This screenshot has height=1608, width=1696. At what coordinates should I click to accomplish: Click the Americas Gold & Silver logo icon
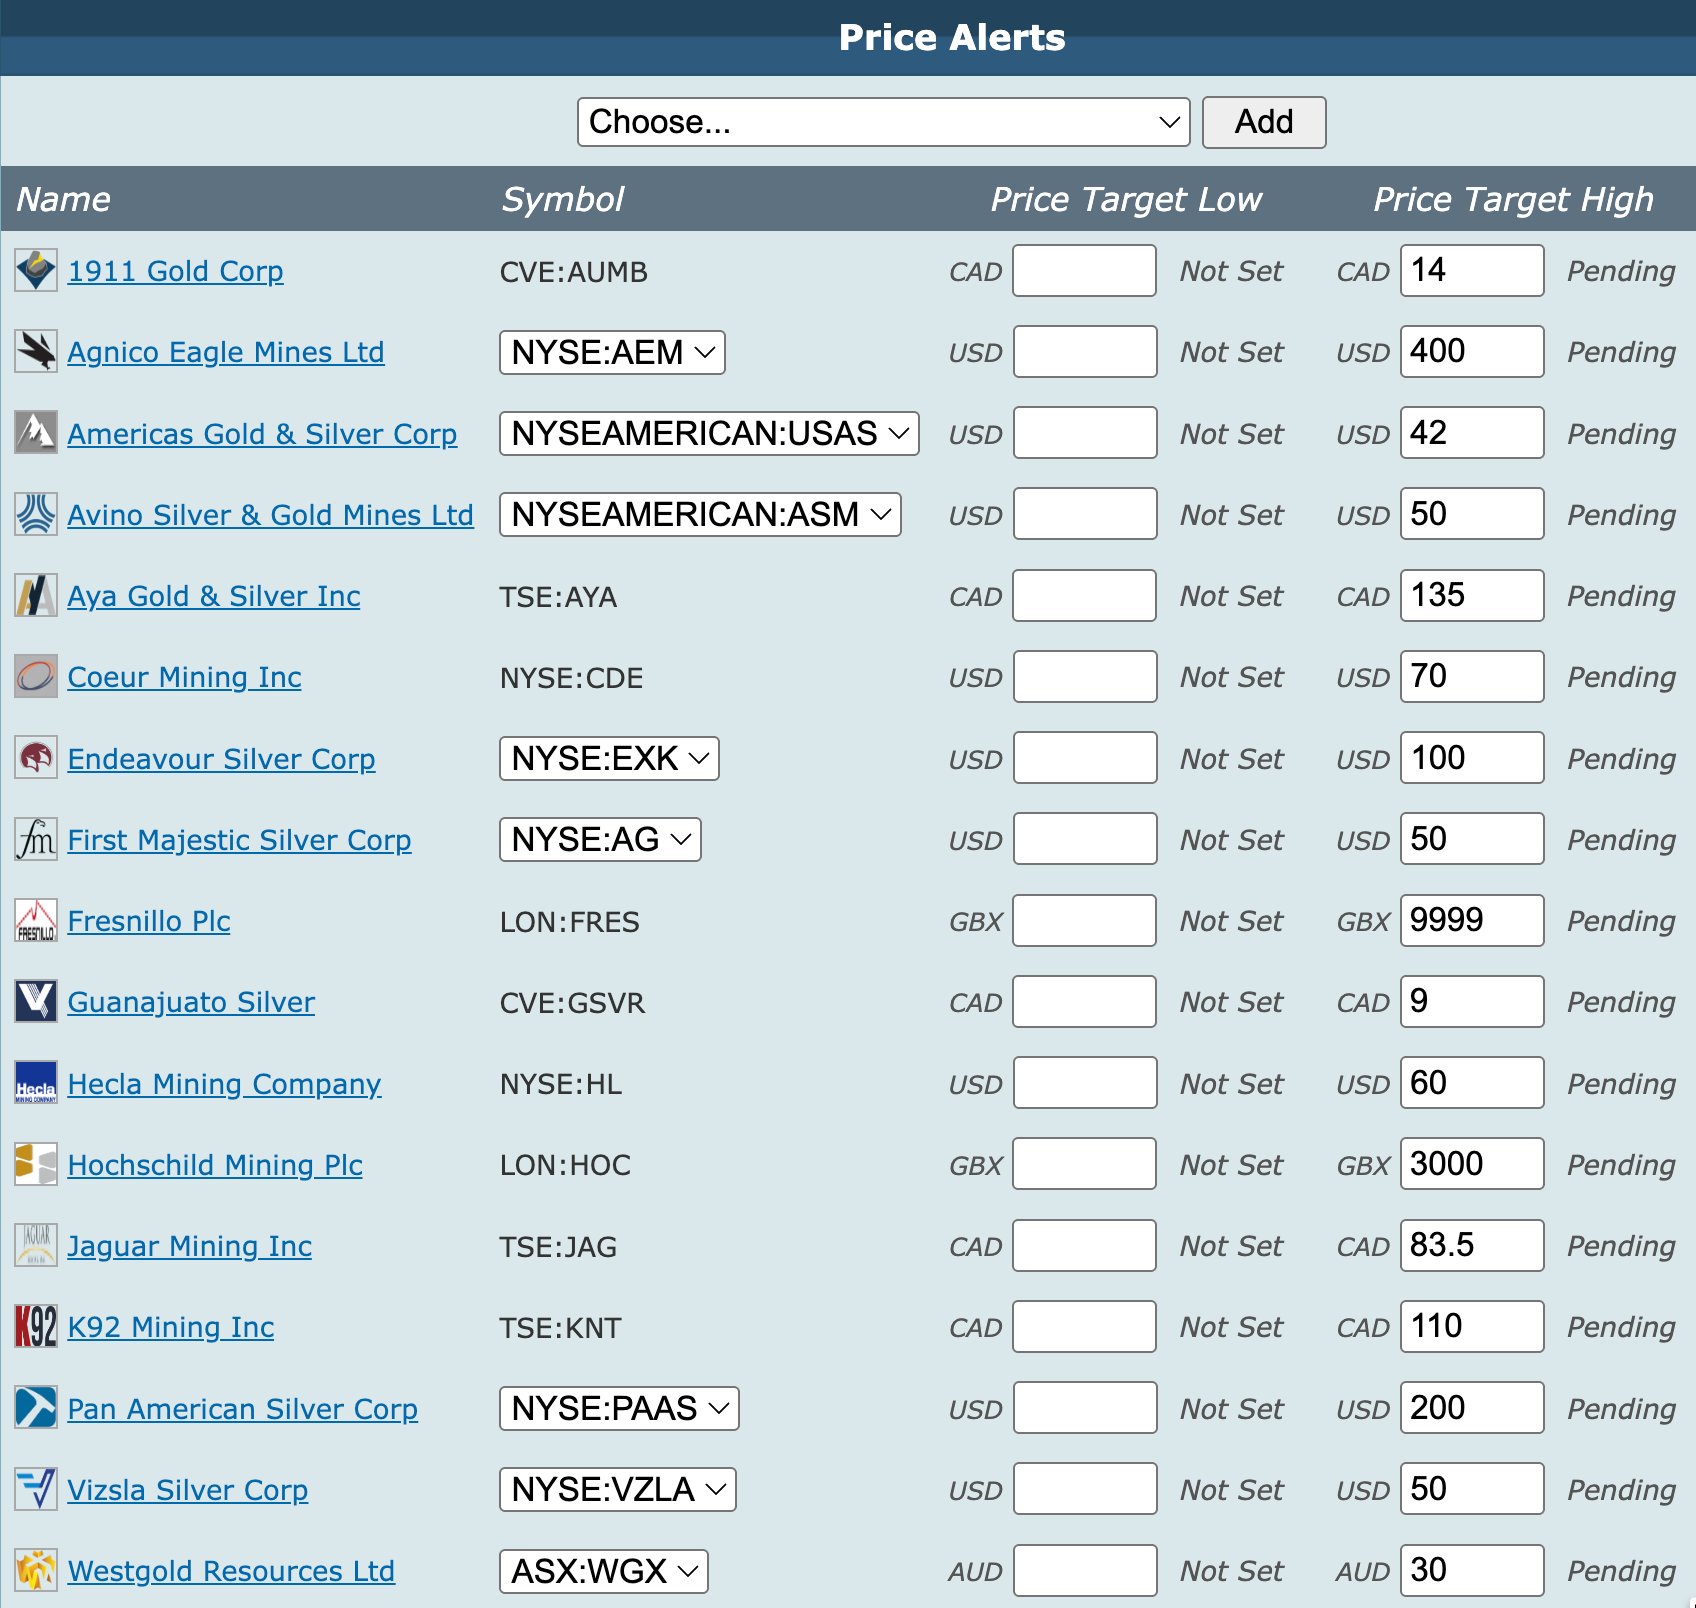pos(36,433)
